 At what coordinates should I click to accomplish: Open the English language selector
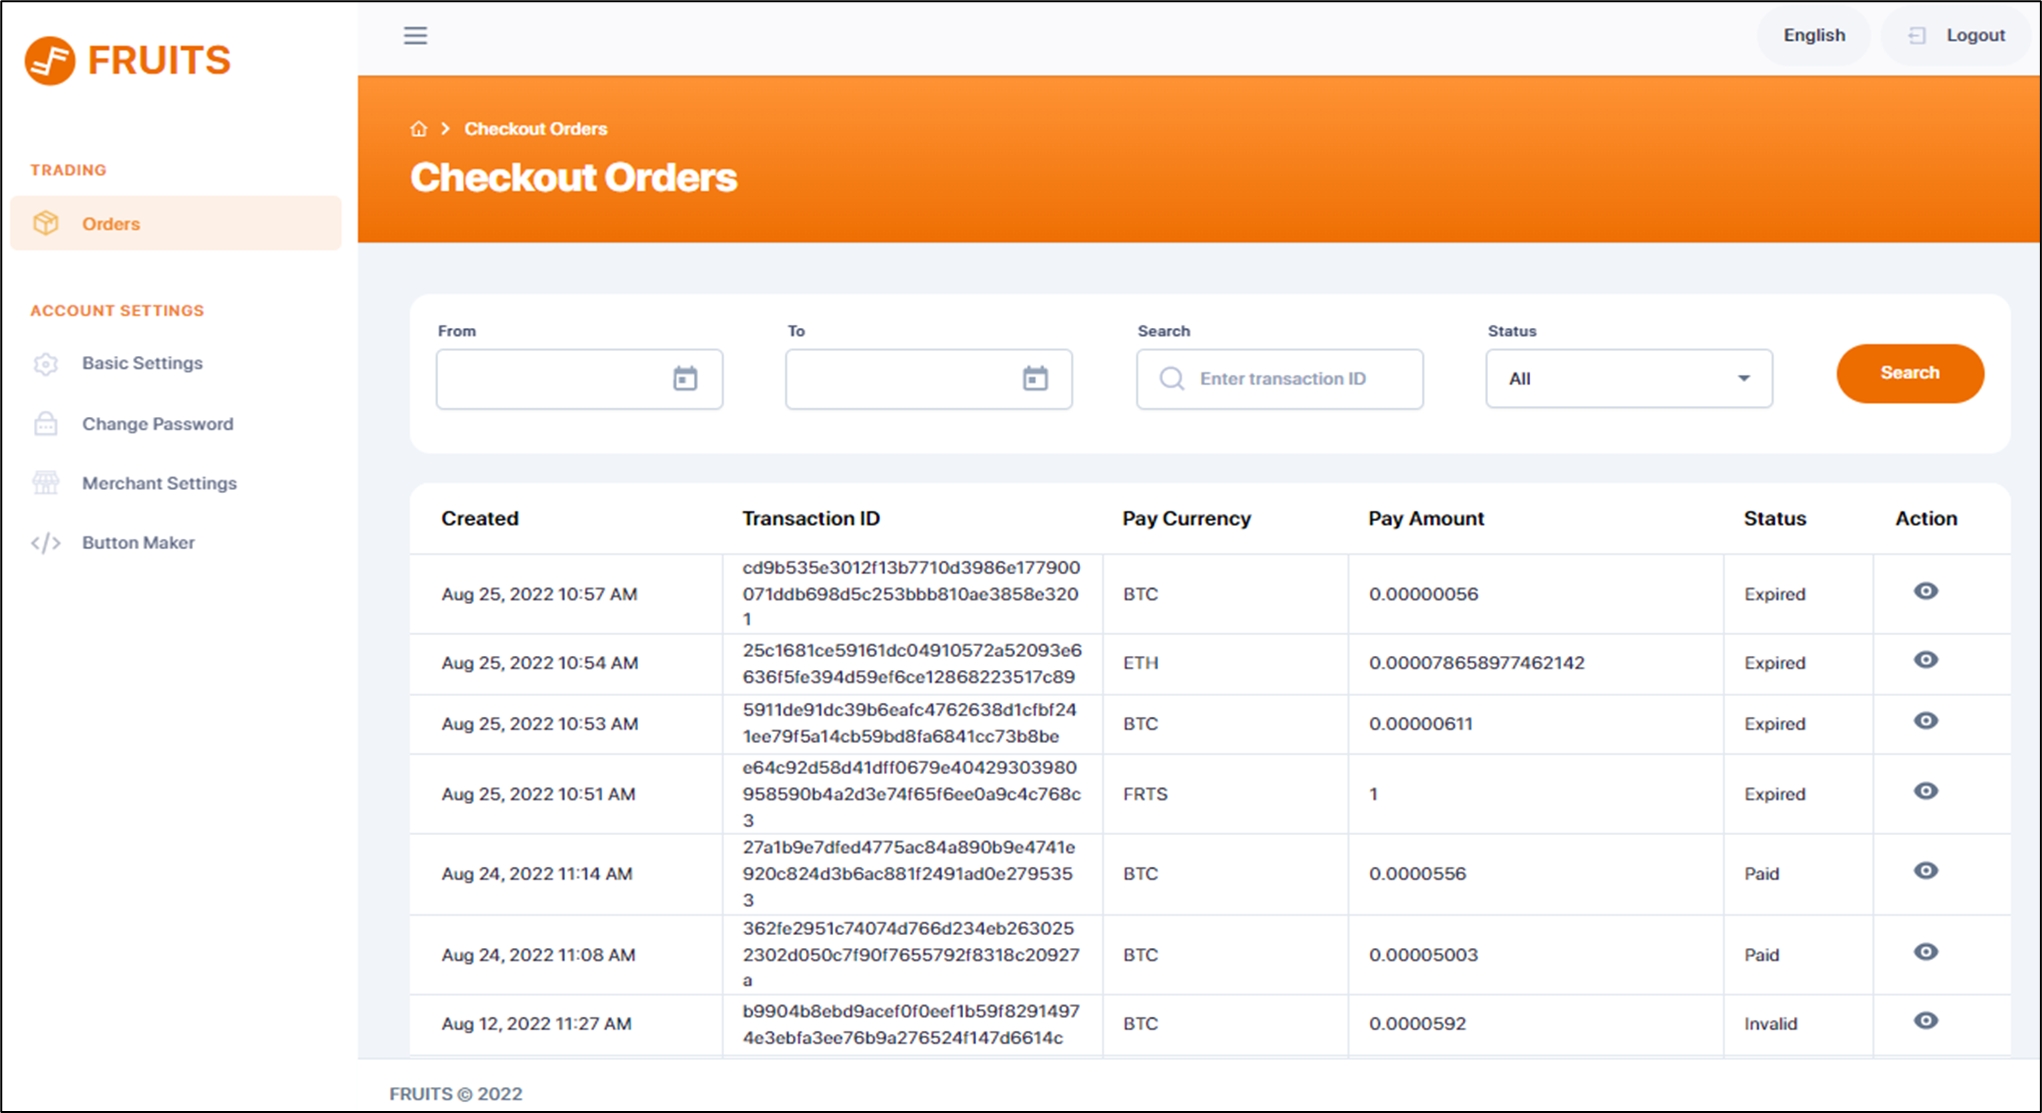pyautogui.click(x=1813, y=36)
